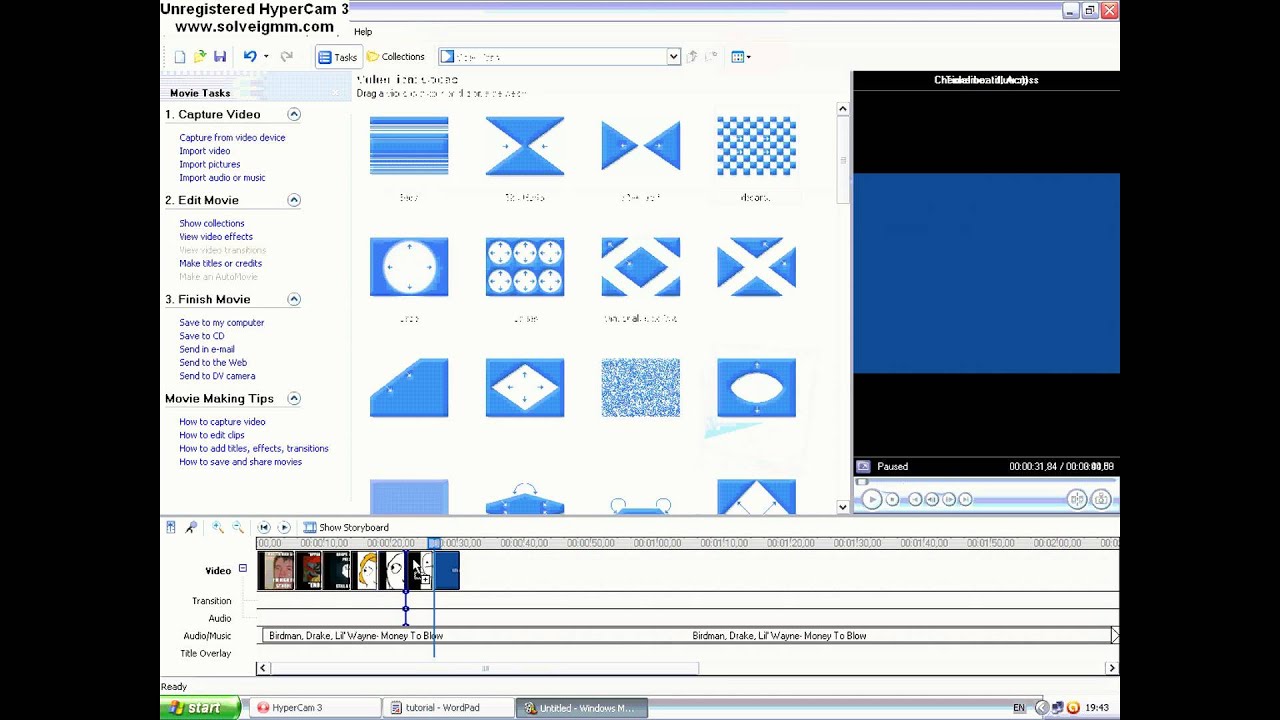Screen dimensions: 1280x720
Task: Click Send to DV camera link
Action: pyautogui.click(x=217, y=376)
